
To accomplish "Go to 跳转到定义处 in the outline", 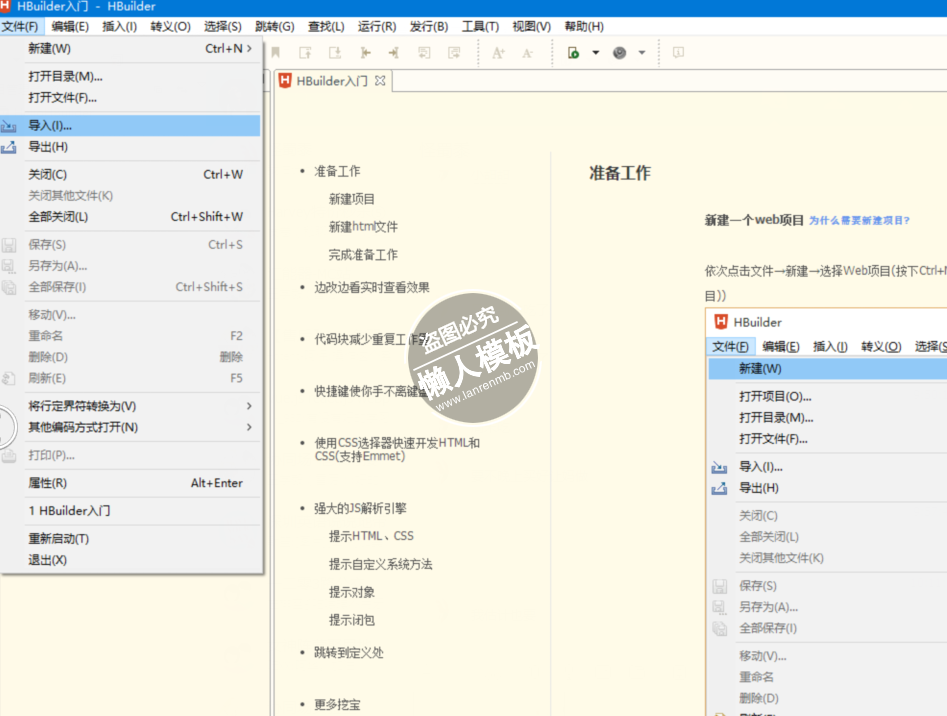I will 348,653.
